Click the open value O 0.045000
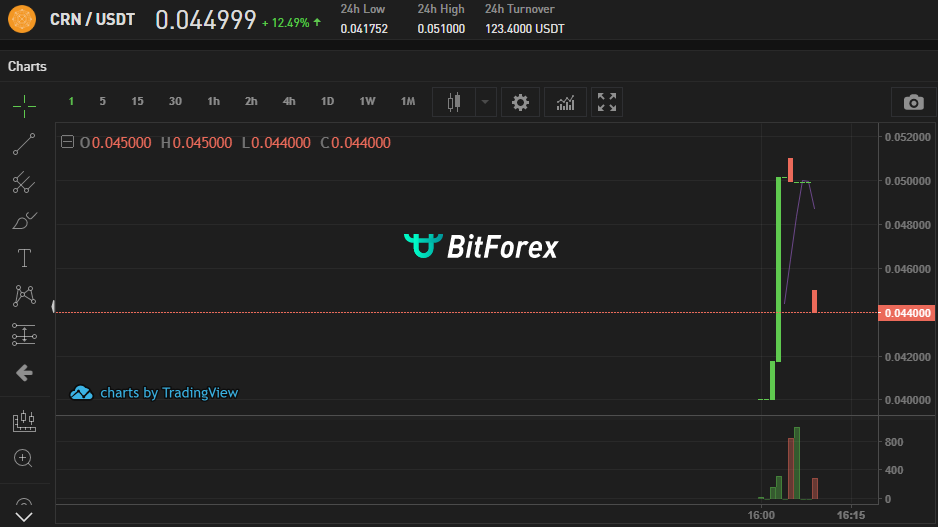 click(115, 143)
